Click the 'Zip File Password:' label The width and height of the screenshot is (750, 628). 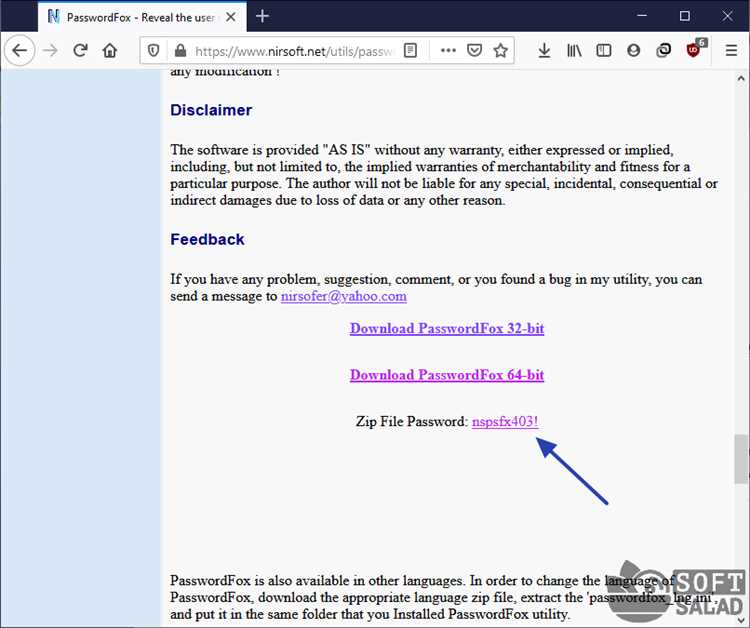click(412, 421)
